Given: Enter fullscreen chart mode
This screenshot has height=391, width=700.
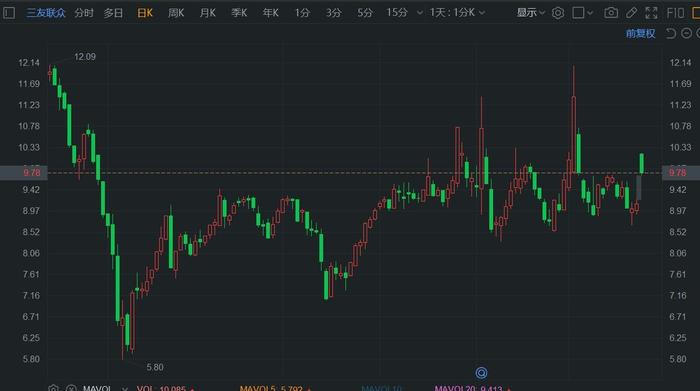Looking at the screenshot, I should [651, 13].
